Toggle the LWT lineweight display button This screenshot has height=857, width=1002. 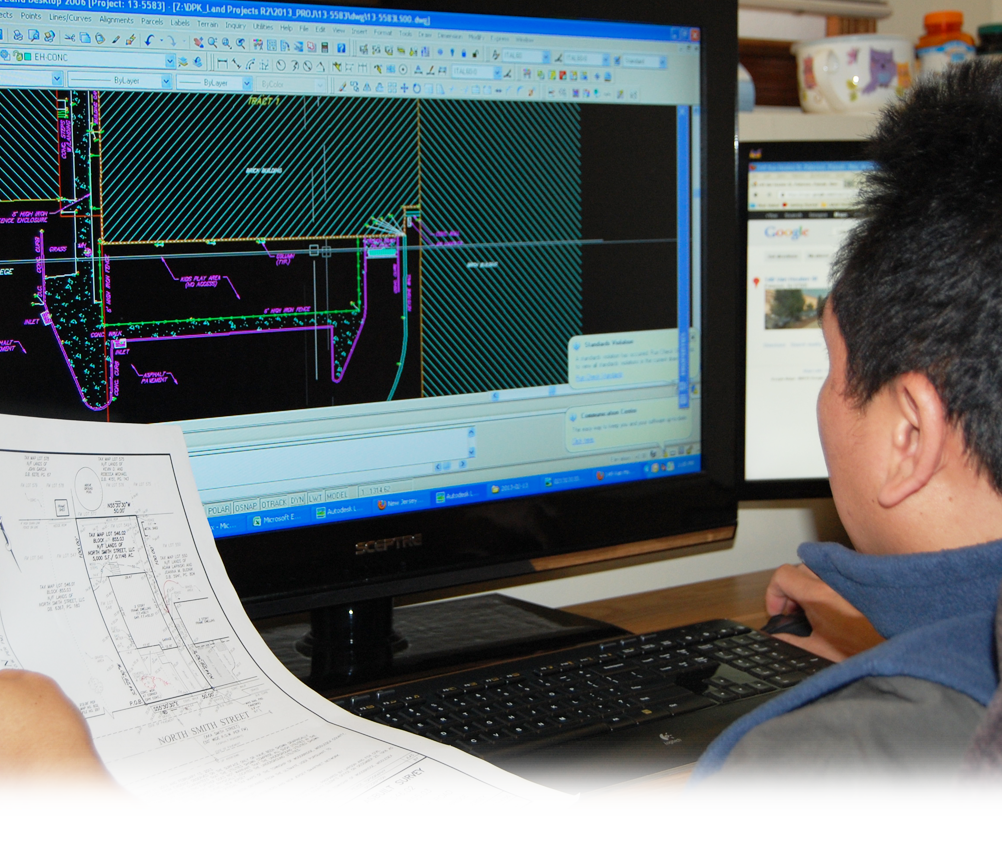[315, 498]
